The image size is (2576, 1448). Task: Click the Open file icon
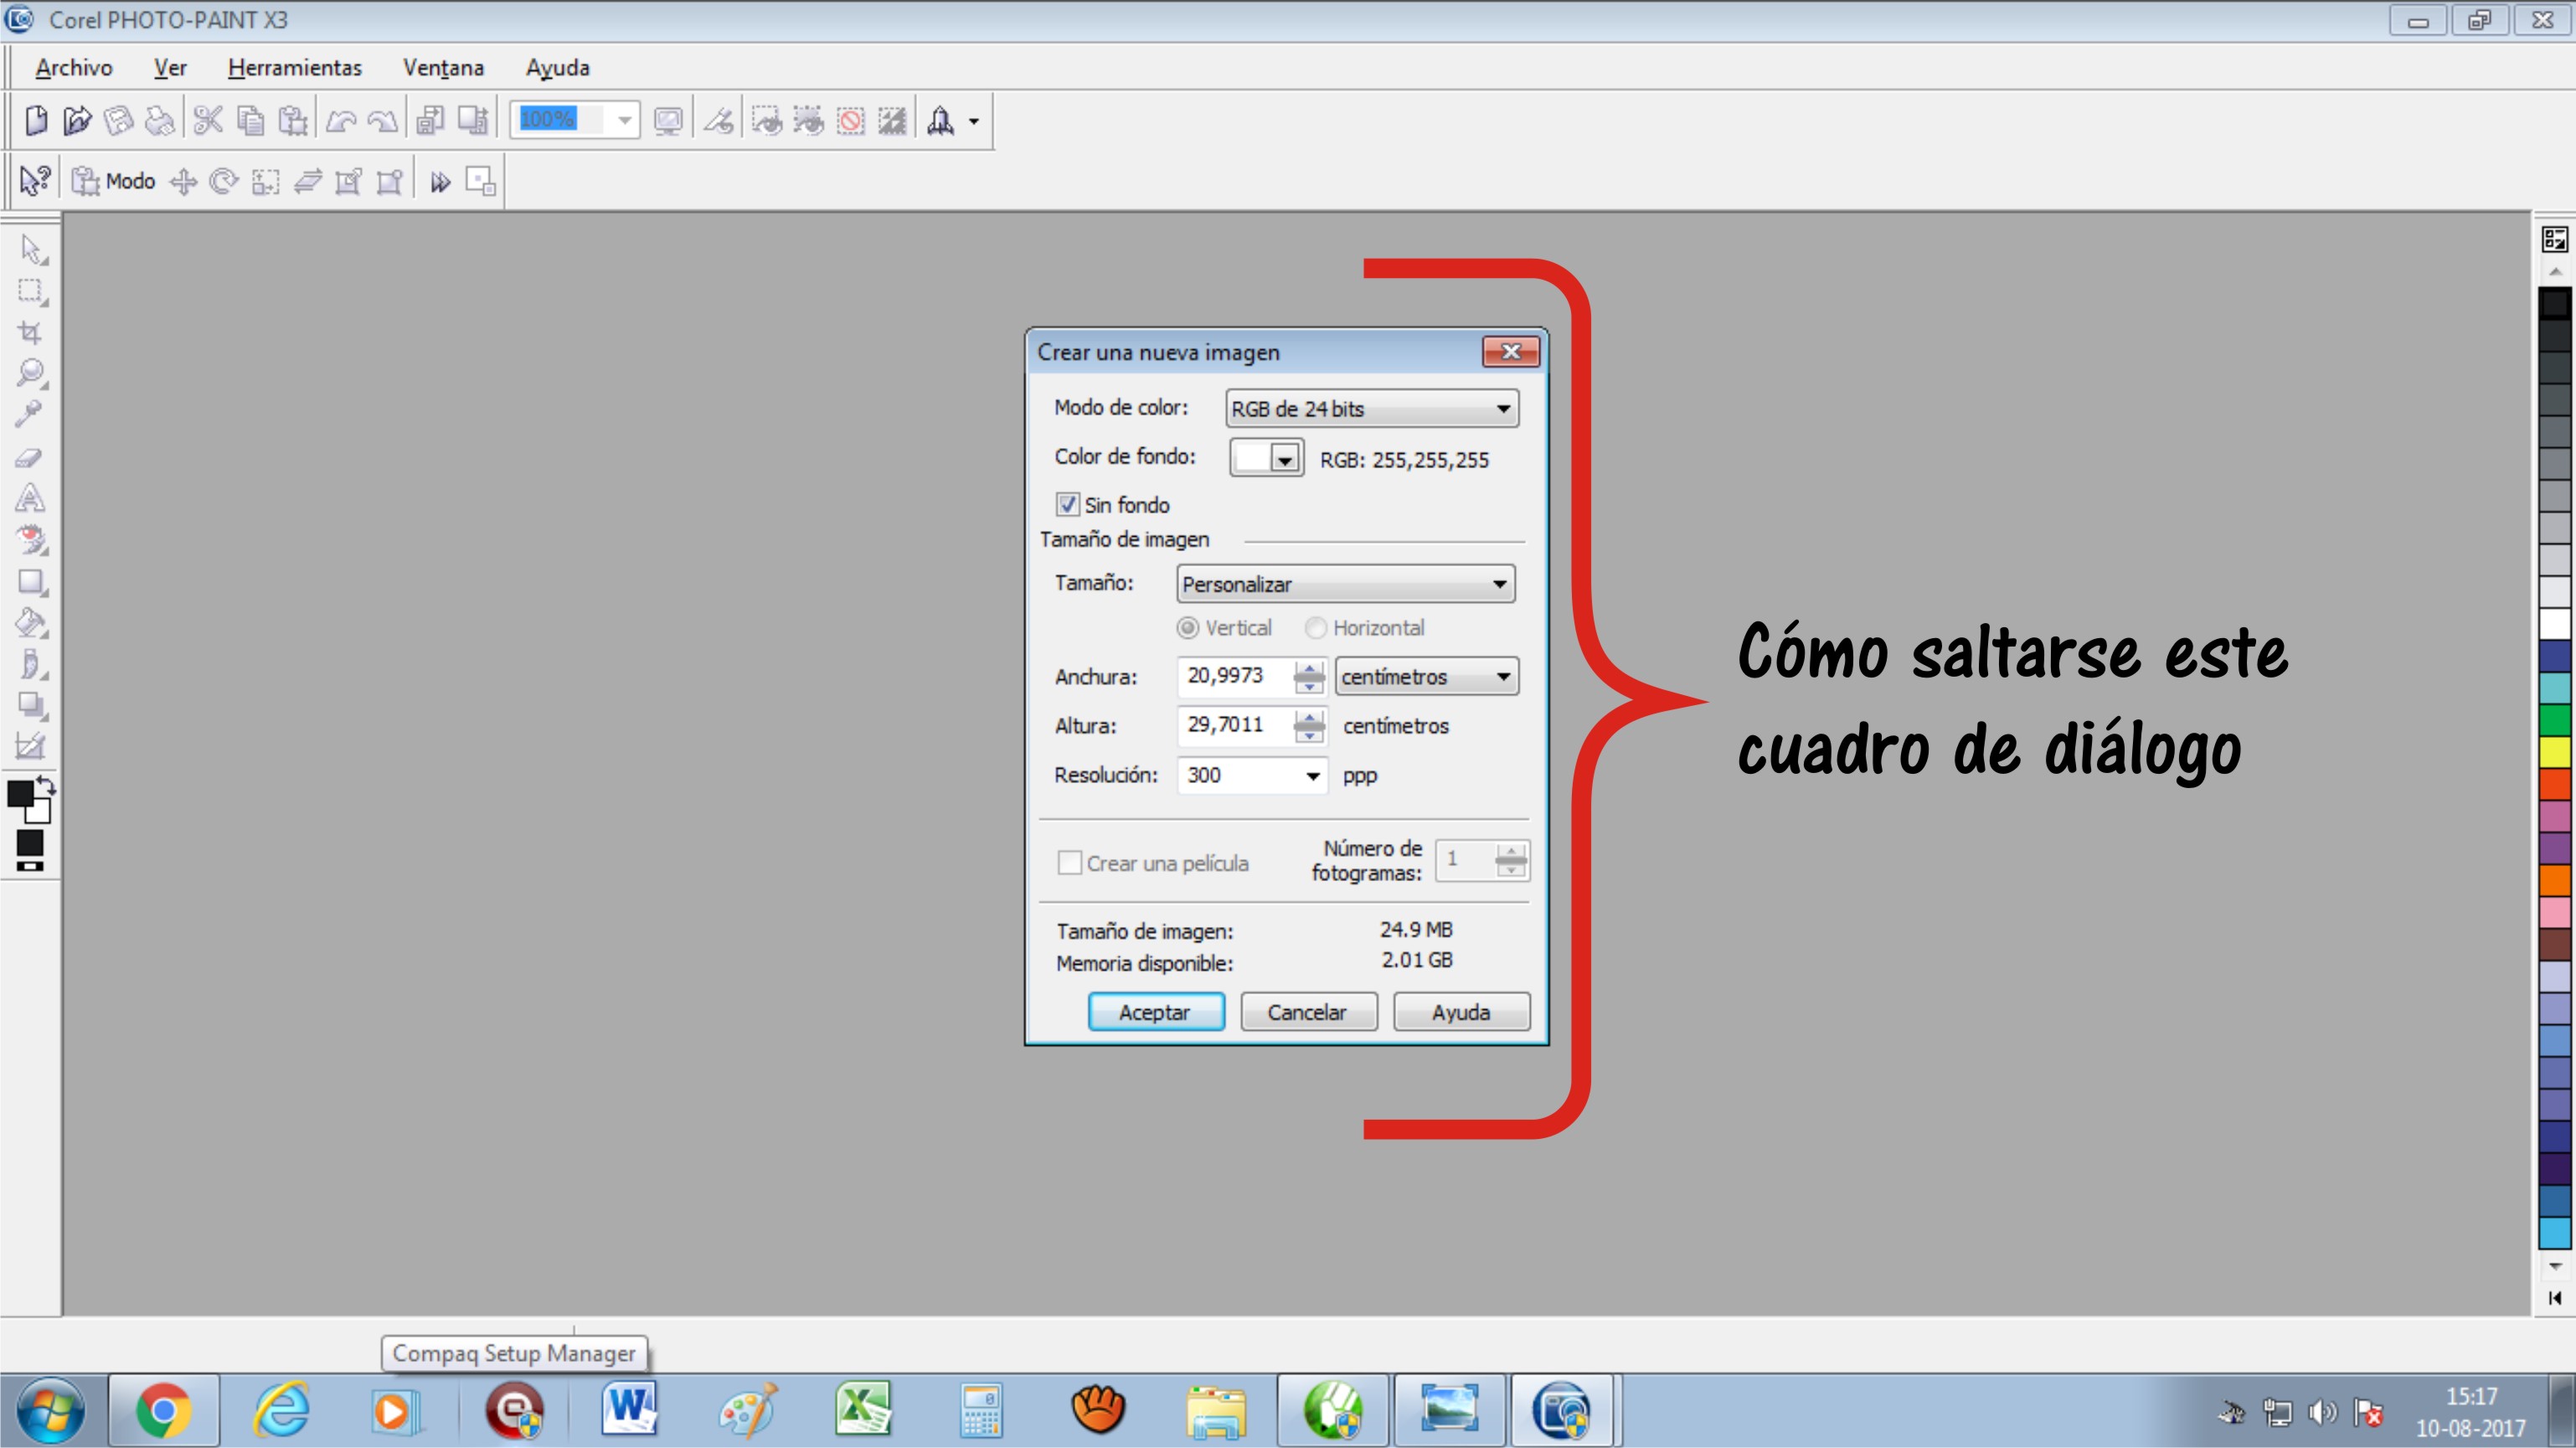click(77, 121)
